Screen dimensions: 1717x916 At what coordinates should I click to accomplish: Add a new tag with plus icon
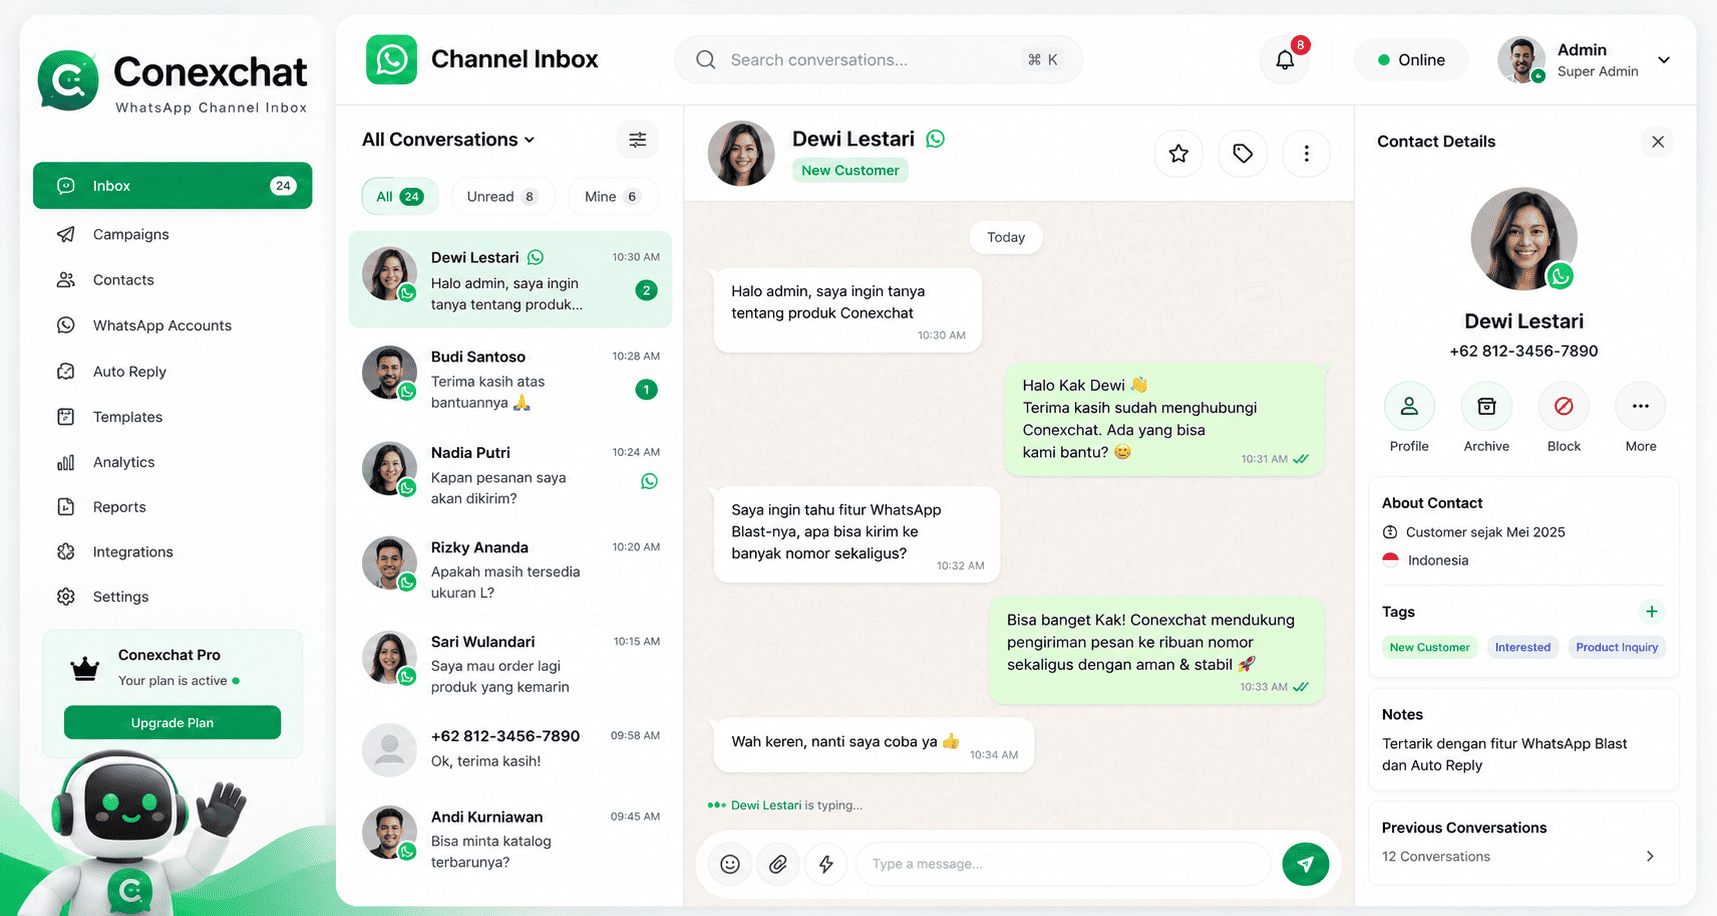[x=1651, y=611]
